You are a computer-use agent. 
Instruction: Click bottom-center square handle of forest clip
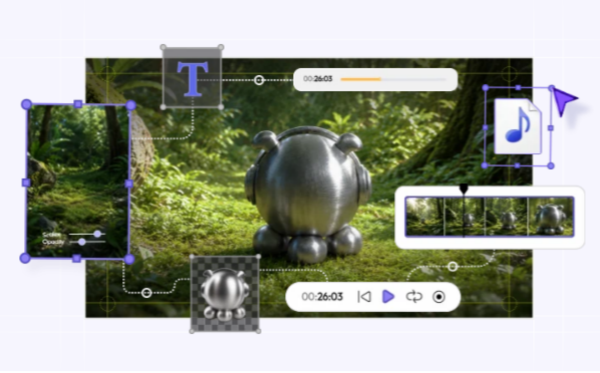click(77, 259)
